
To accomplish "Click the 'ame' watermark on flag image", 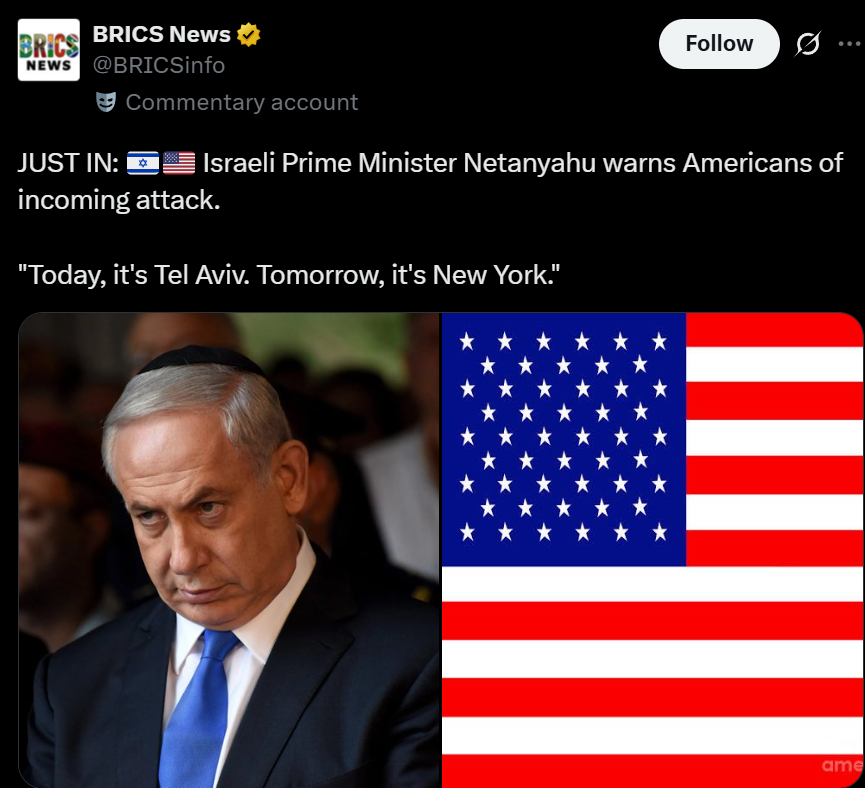I will click(842, 765).
